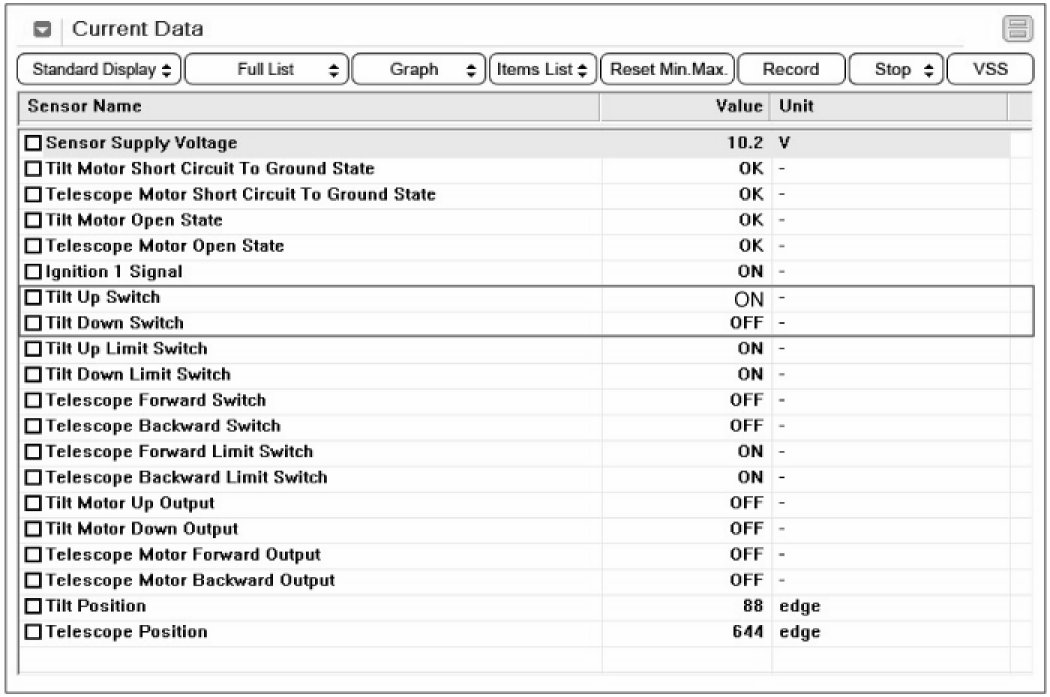1050x697 pixels.
Task: Collapse the Current Data panel arrow icon
Action: [42, 30]
